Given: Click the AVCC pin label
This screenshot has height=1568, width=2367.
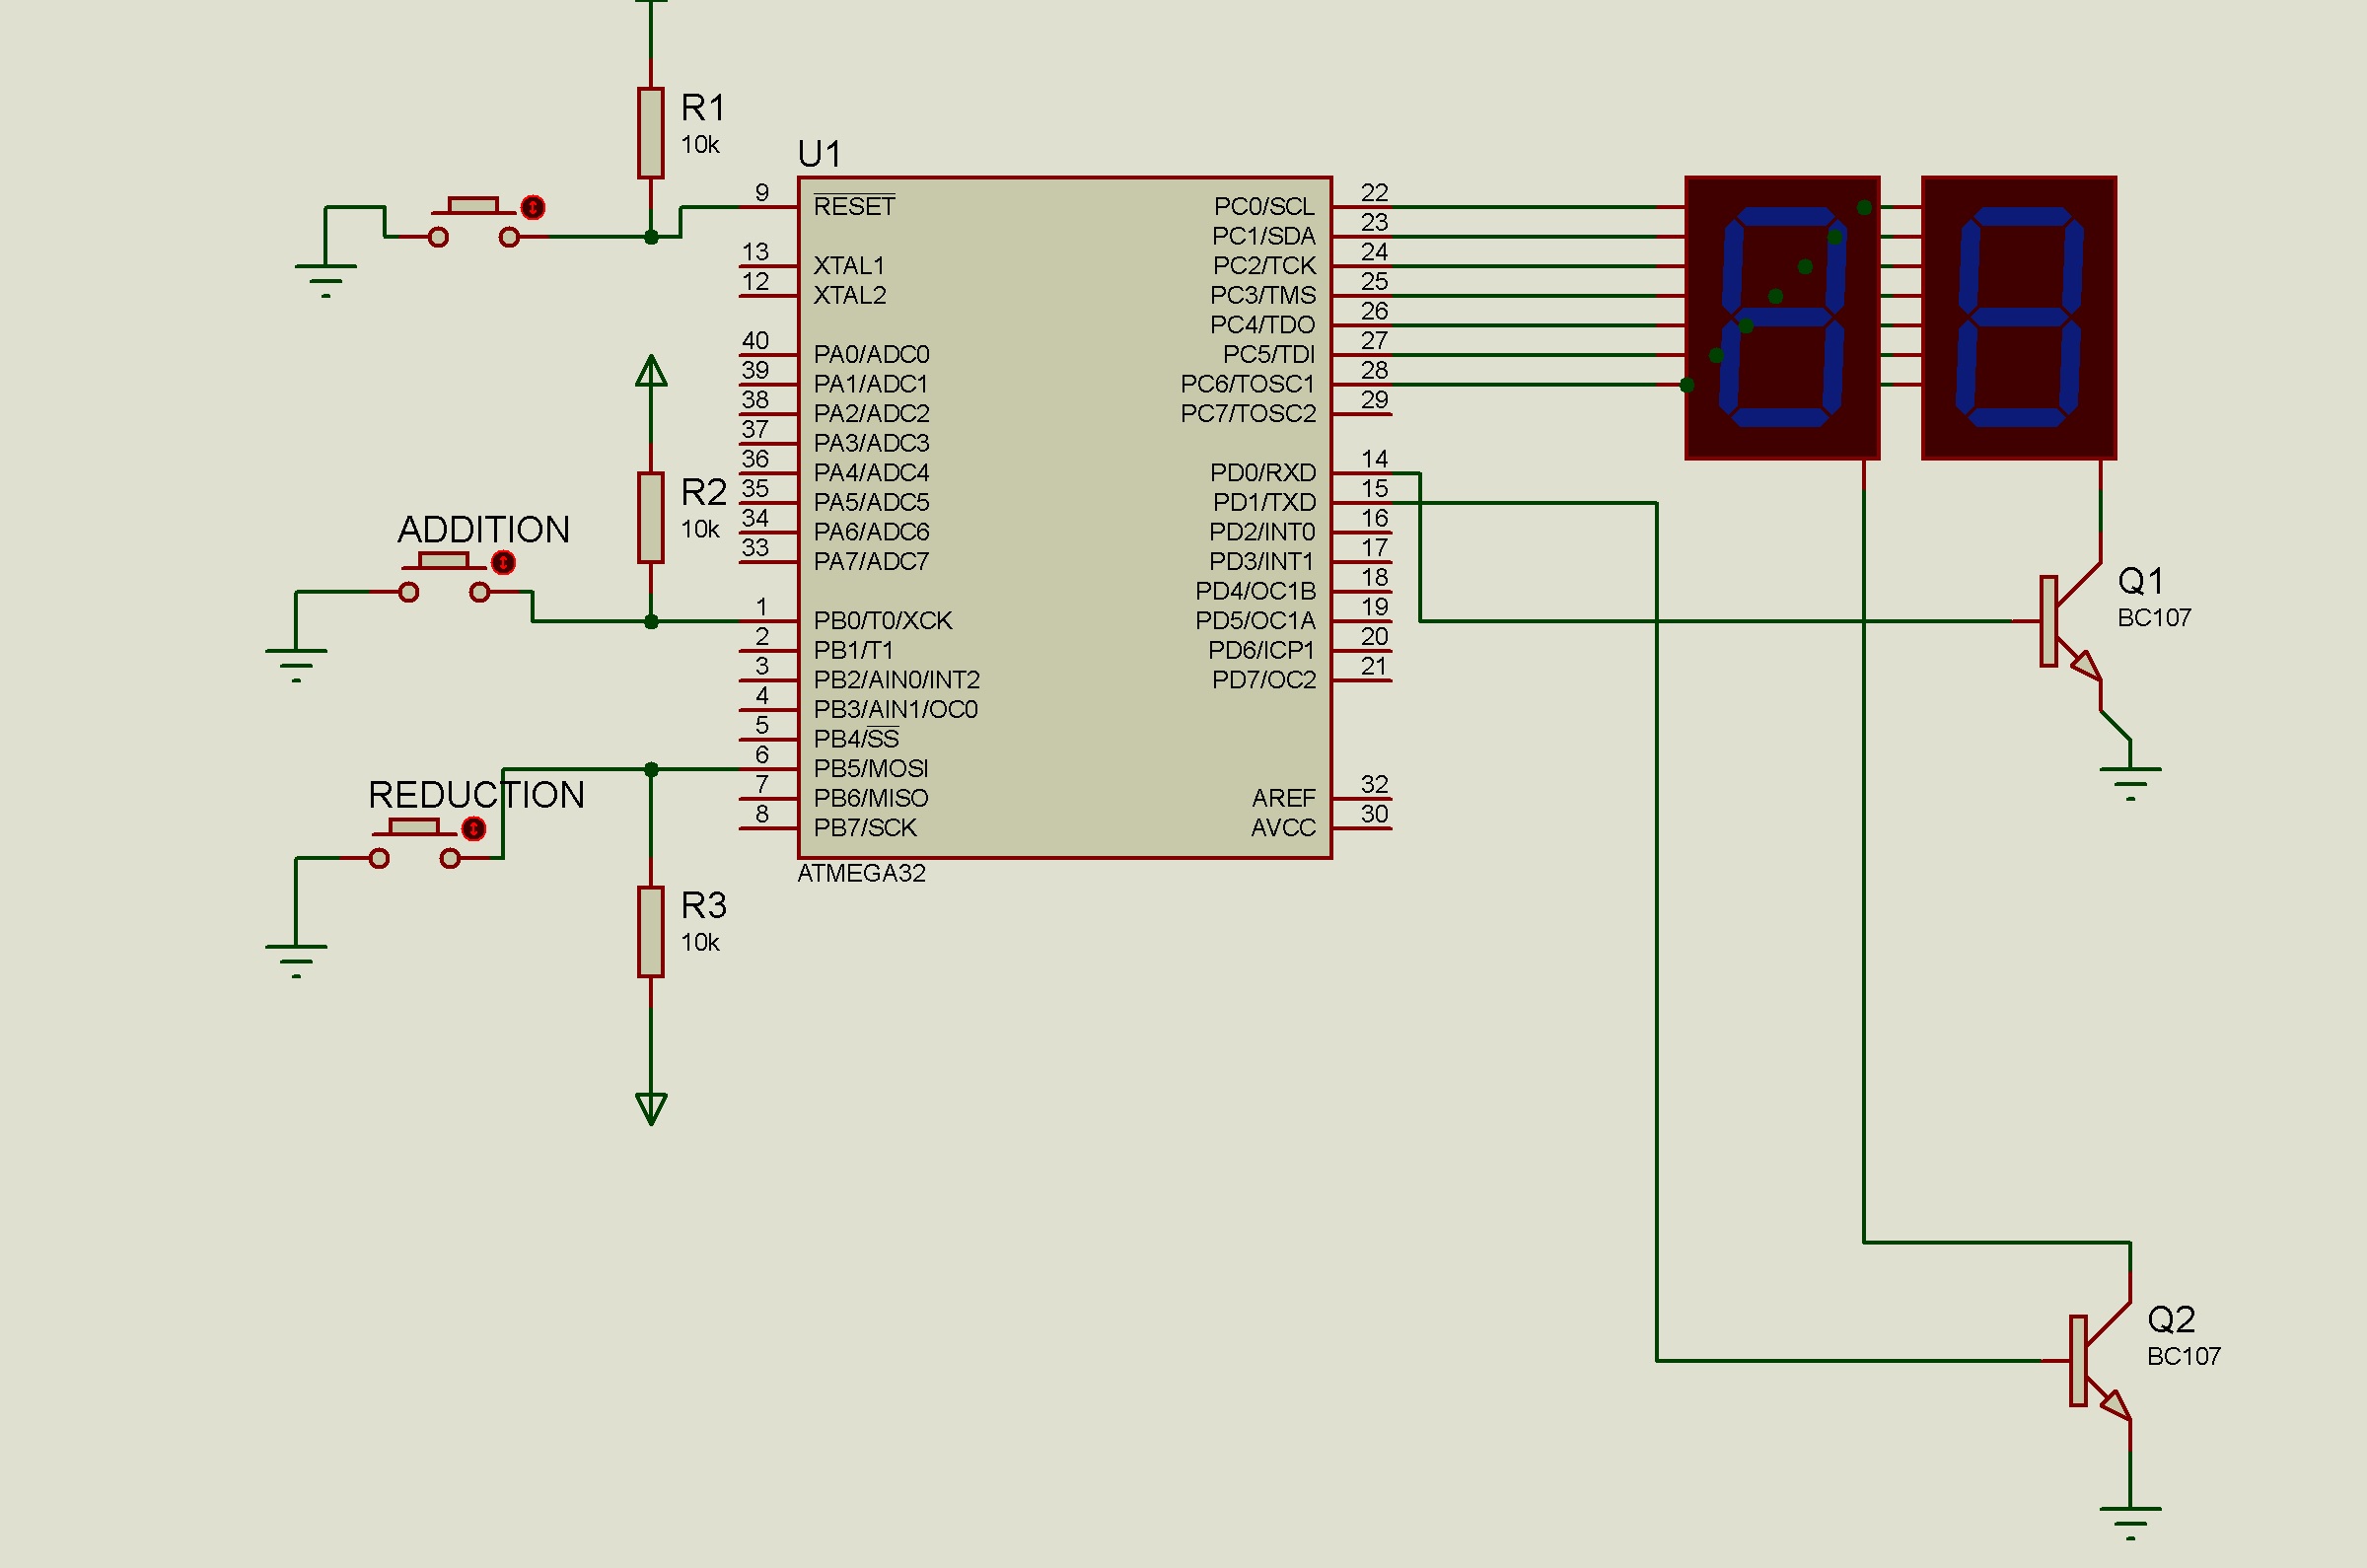Looking at the screenshot, I should point(1284,827).
